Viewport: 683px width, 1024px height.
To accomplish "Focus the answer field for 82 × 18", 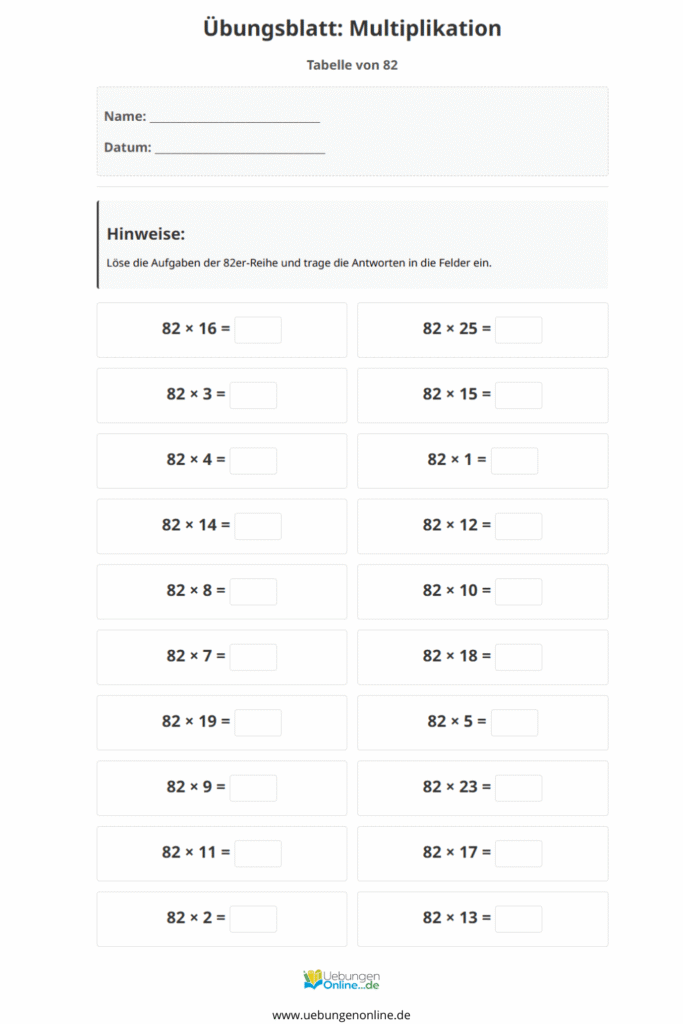I will coord(518,657).
